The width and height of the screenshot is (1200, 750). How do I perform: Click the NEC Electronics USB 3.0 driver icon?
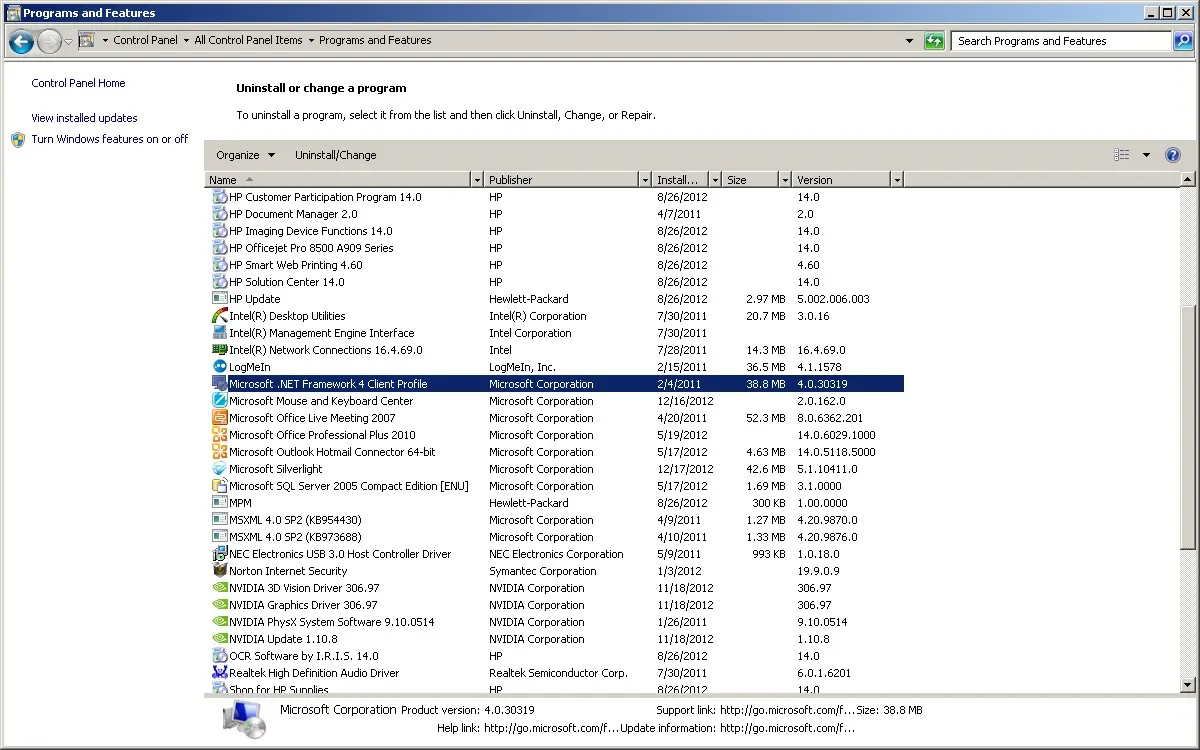(x=220, y=554)
